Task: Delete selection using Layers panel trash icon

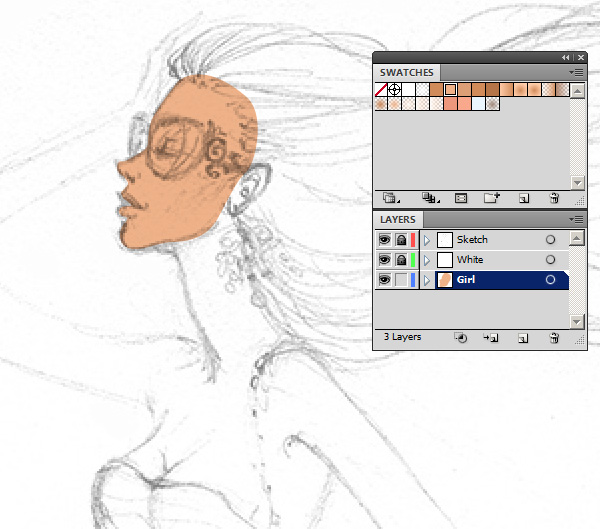Action: (x=554, y=338)
